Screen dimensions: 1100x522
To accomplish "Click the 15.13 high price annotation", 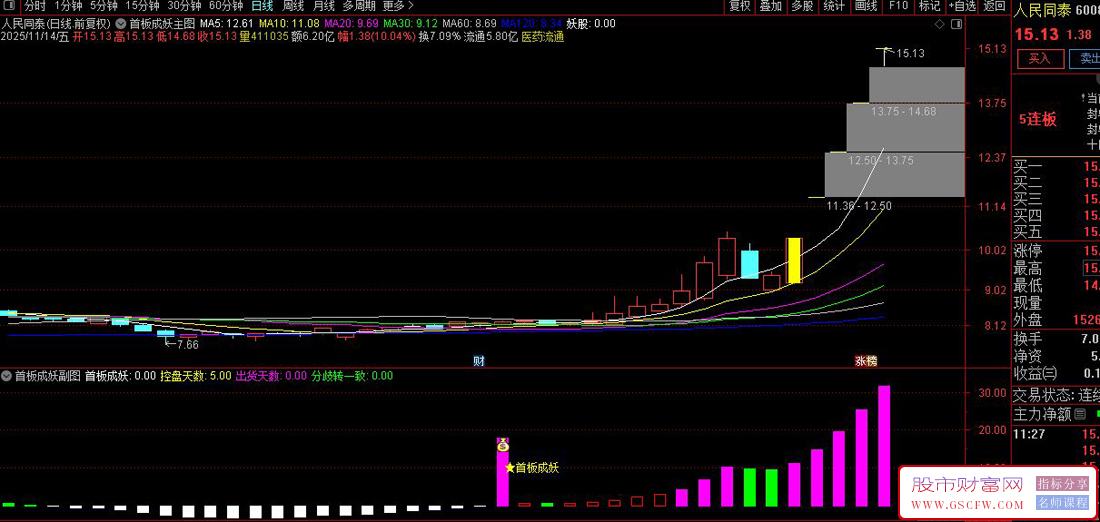I will coord(911,53).
